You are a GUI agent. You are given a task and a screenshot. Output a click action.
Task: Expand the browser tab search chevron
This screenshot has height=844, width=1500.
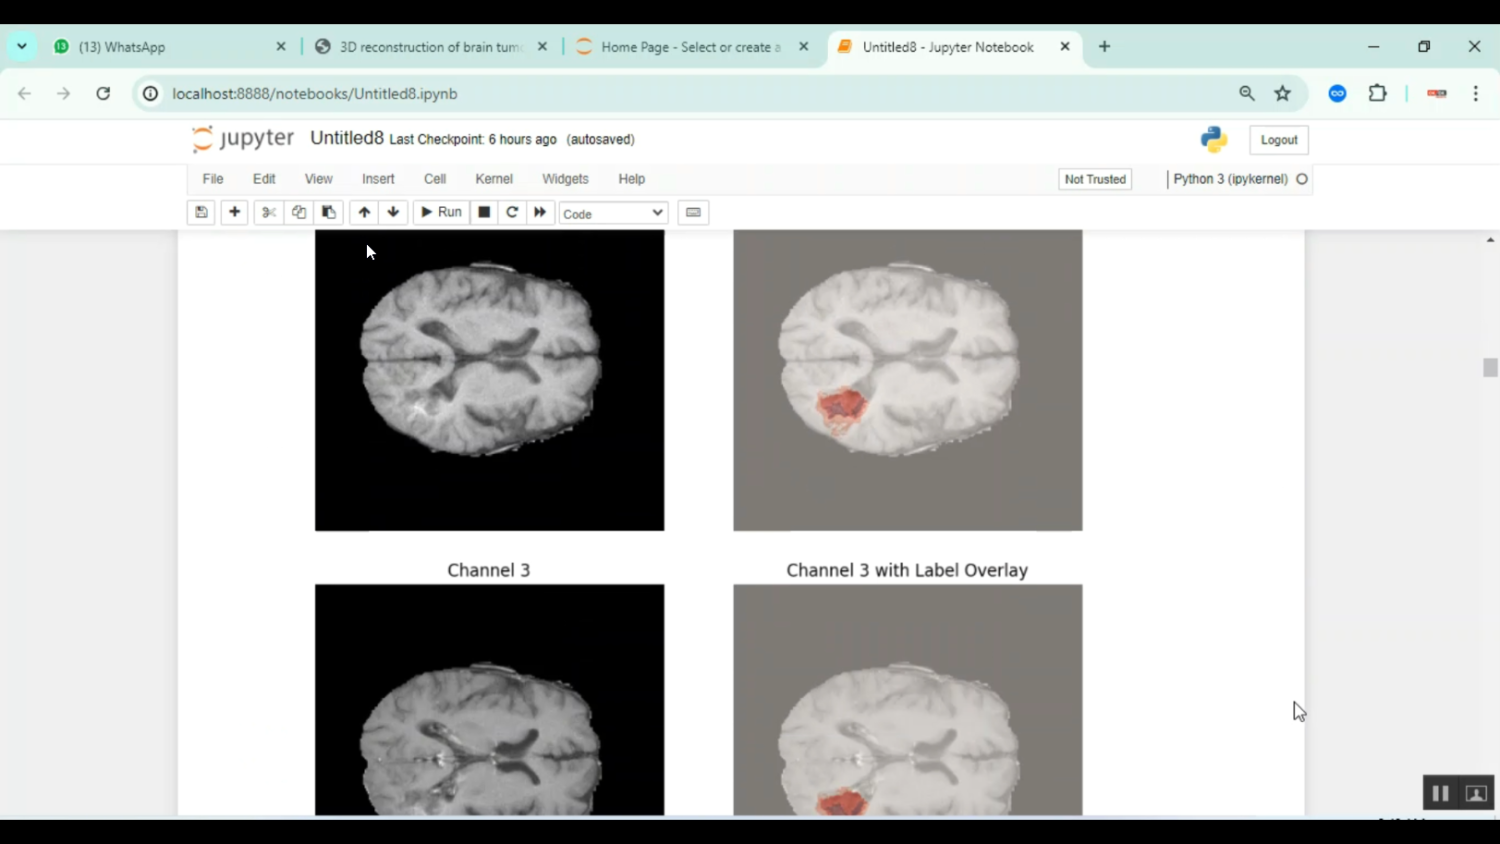point(22,46)
